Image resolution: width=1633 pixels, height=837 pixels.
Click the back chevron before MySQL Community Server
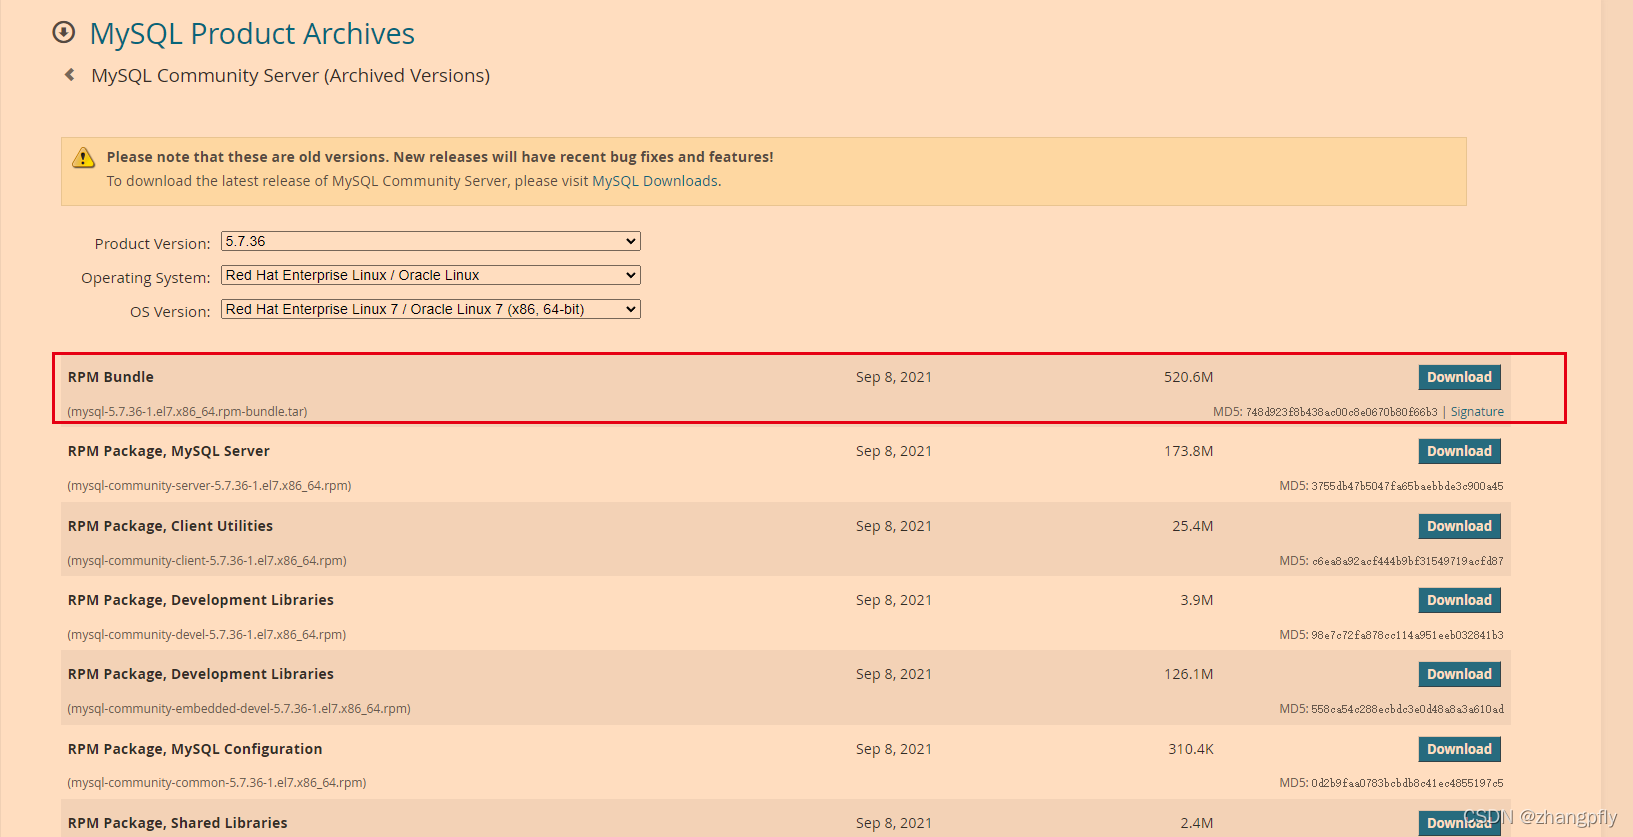(x=69, y=75)
